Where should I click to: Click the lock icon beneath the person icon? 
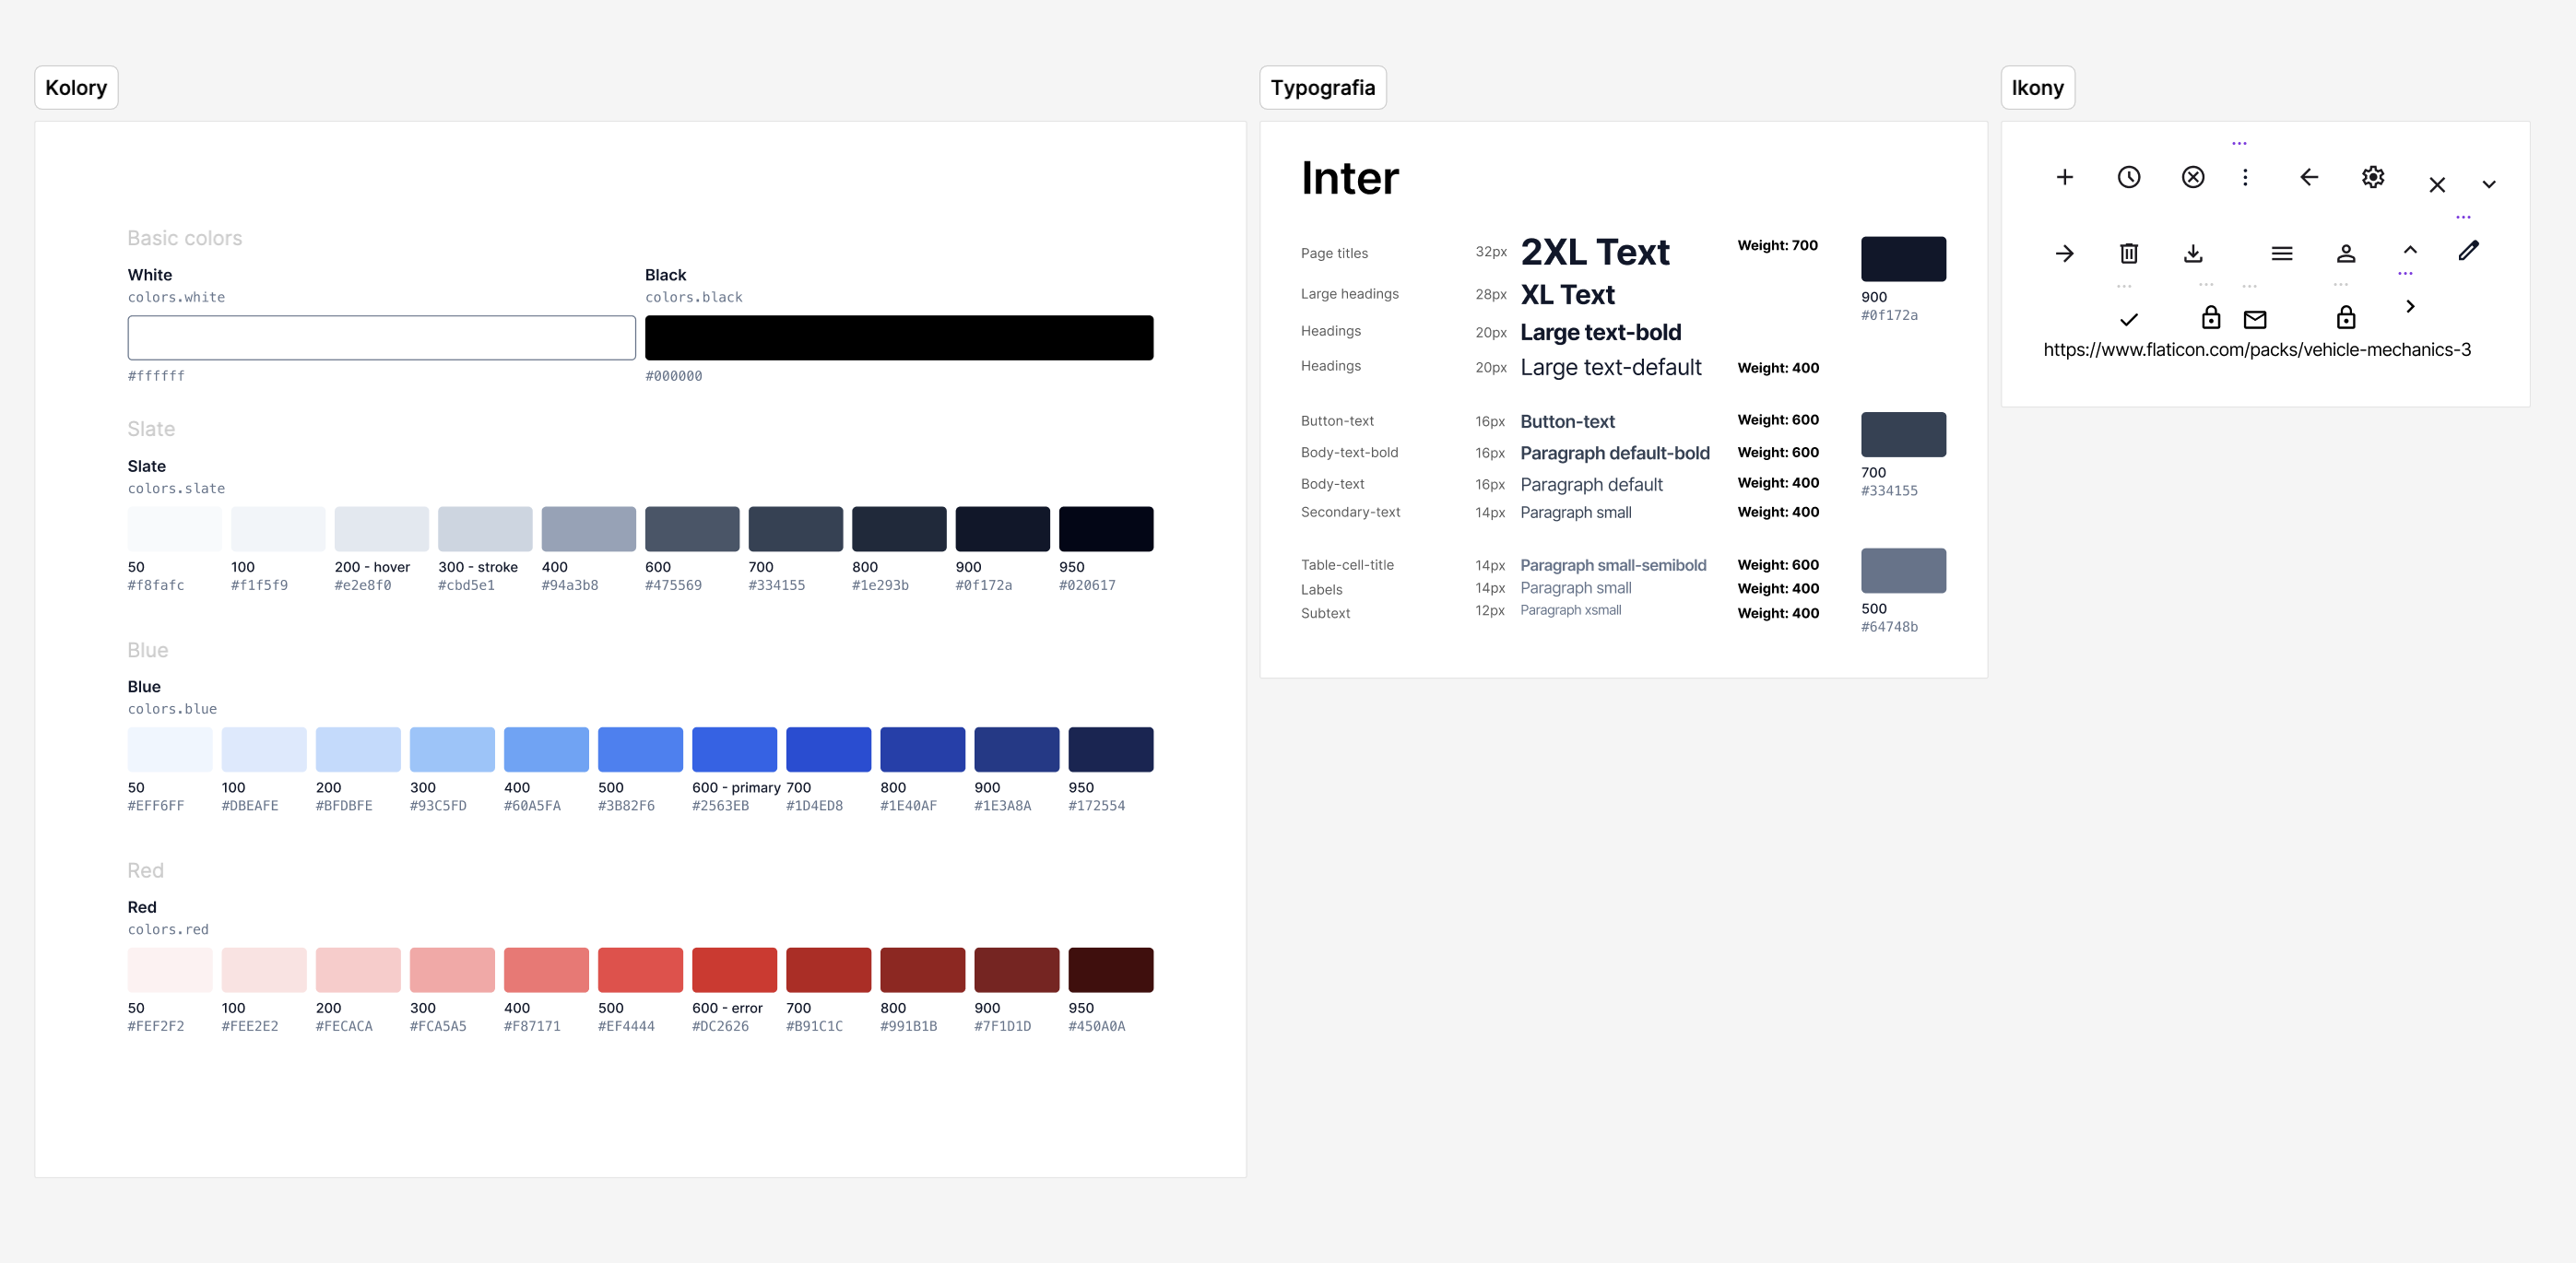(x=2346, y=318)
